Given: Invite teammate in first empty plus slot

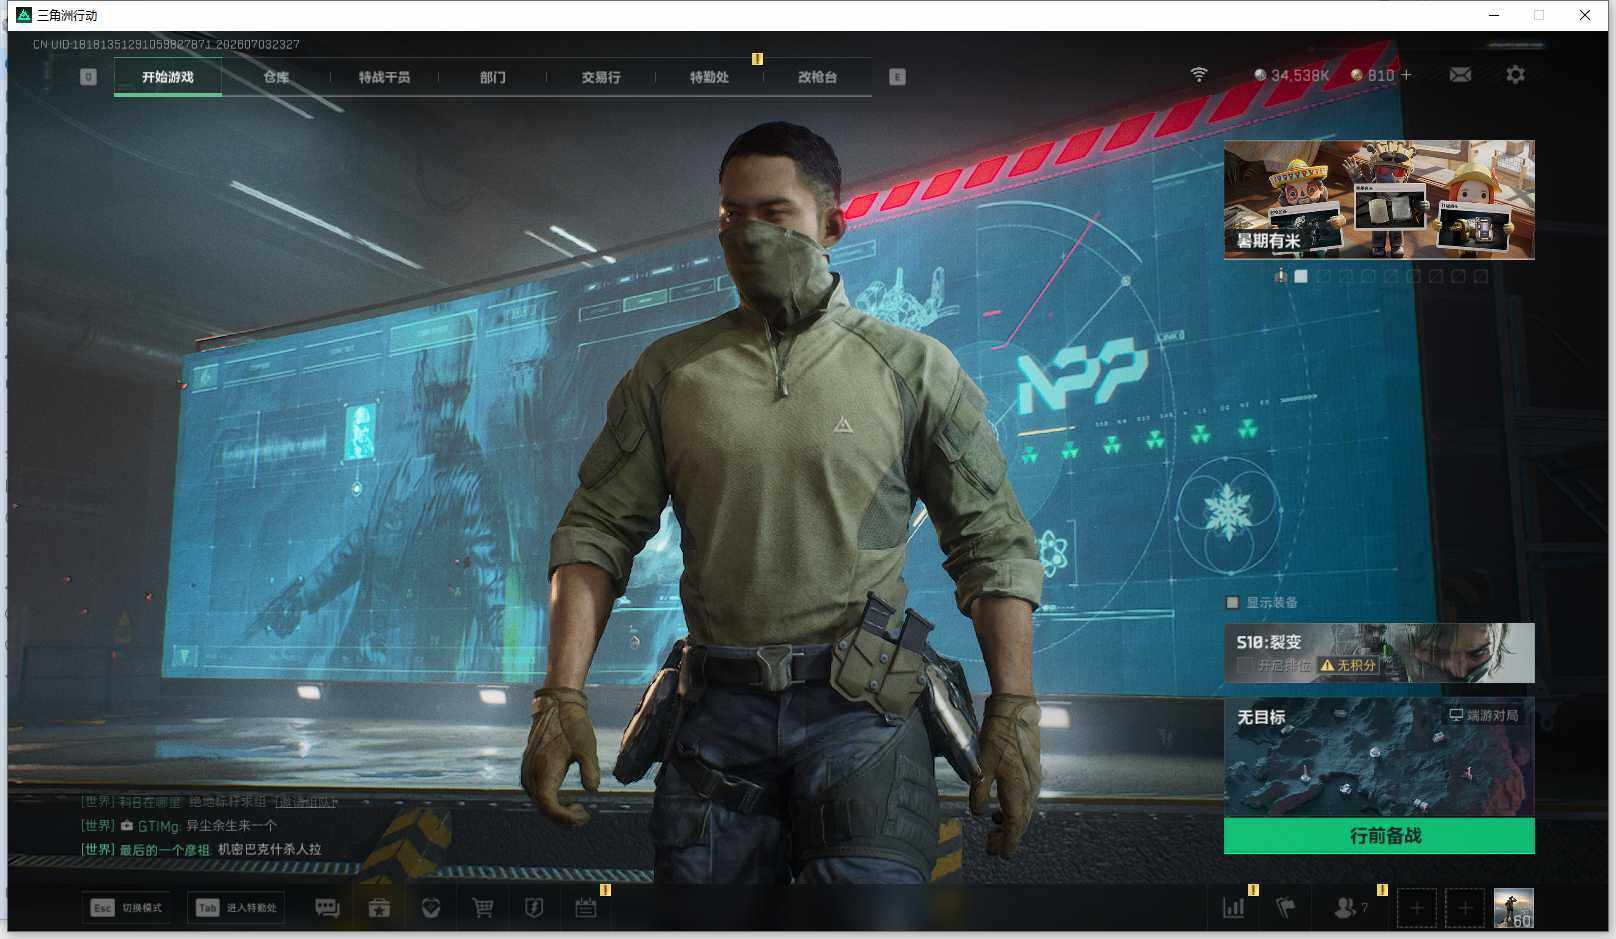Looking at the screenshot, I should click(1416, 908).
